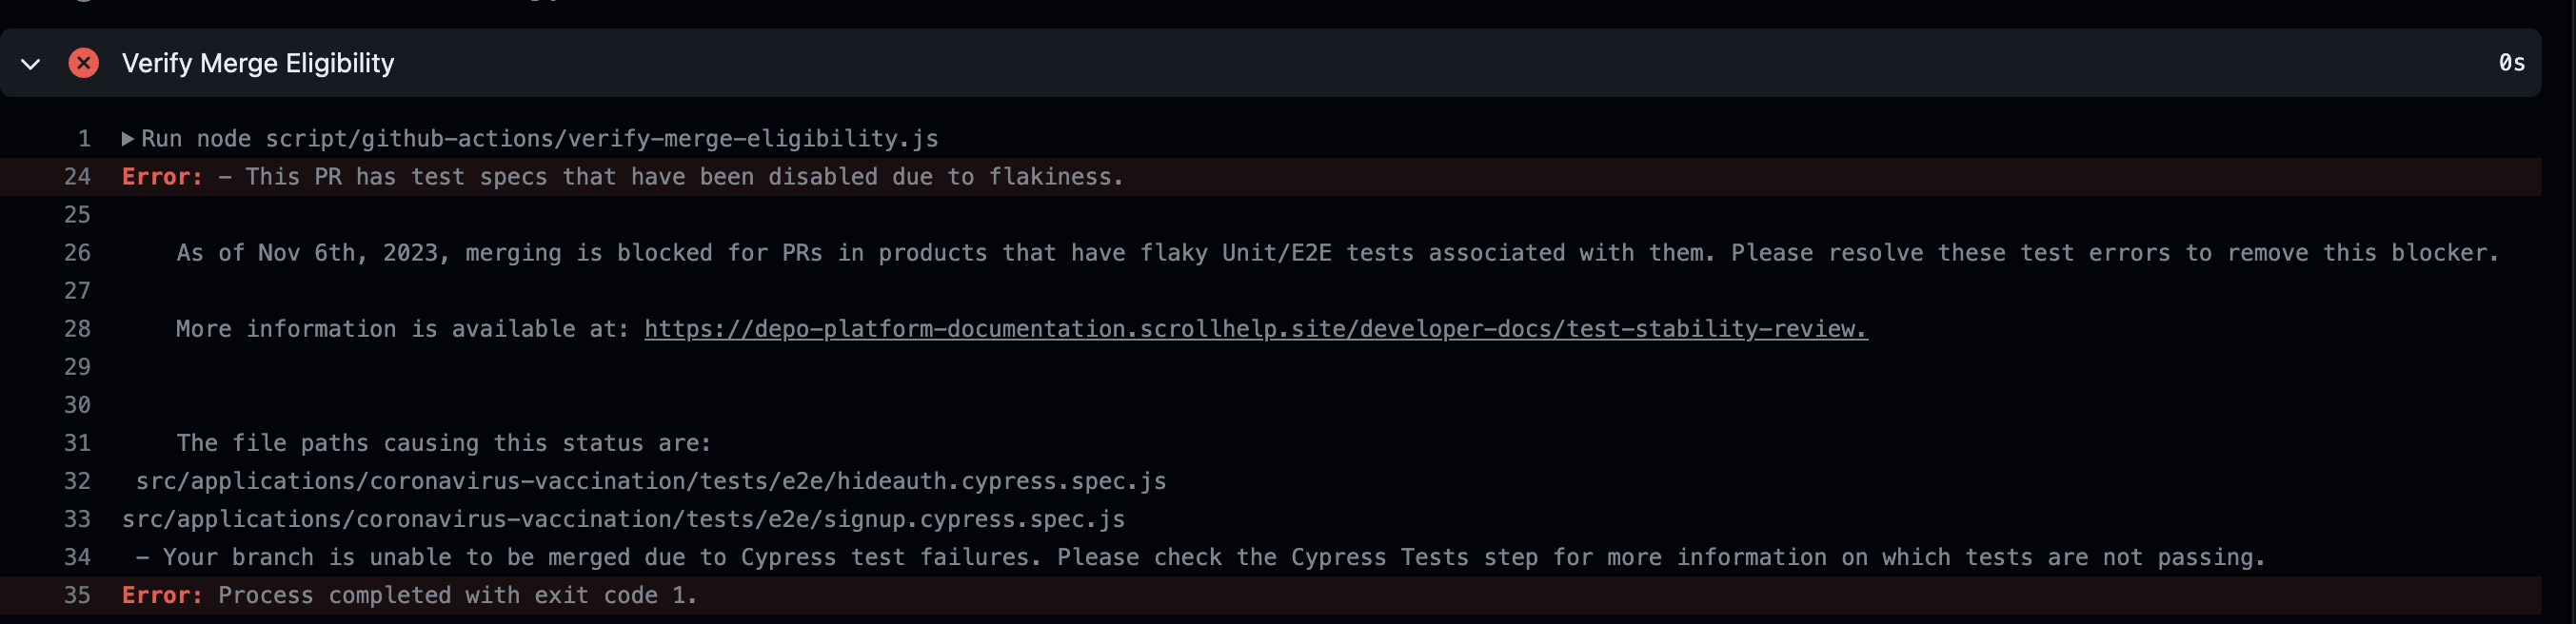Screen dimensions: 2576x624
Task: Click the chevron to collapse Verify Merge Eligibility logs
Action: [30, 63]
